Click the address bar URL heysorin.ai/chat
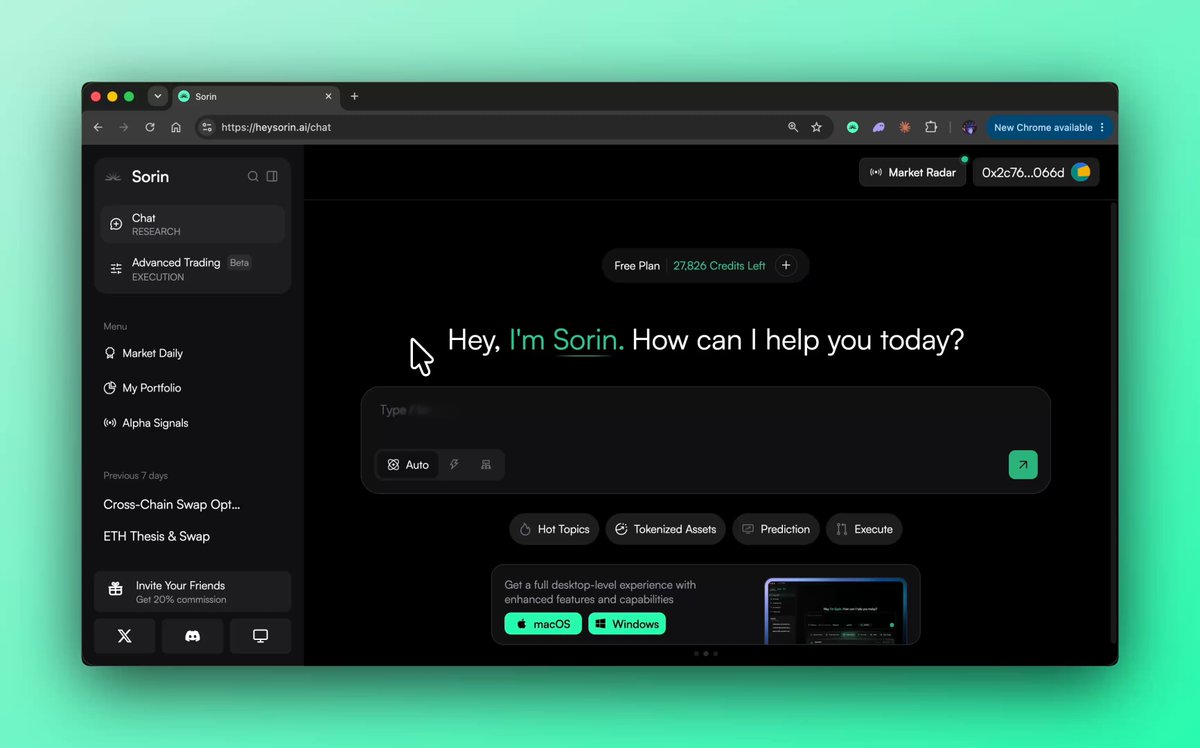The image size is (1200, 748). pos(276,127)
